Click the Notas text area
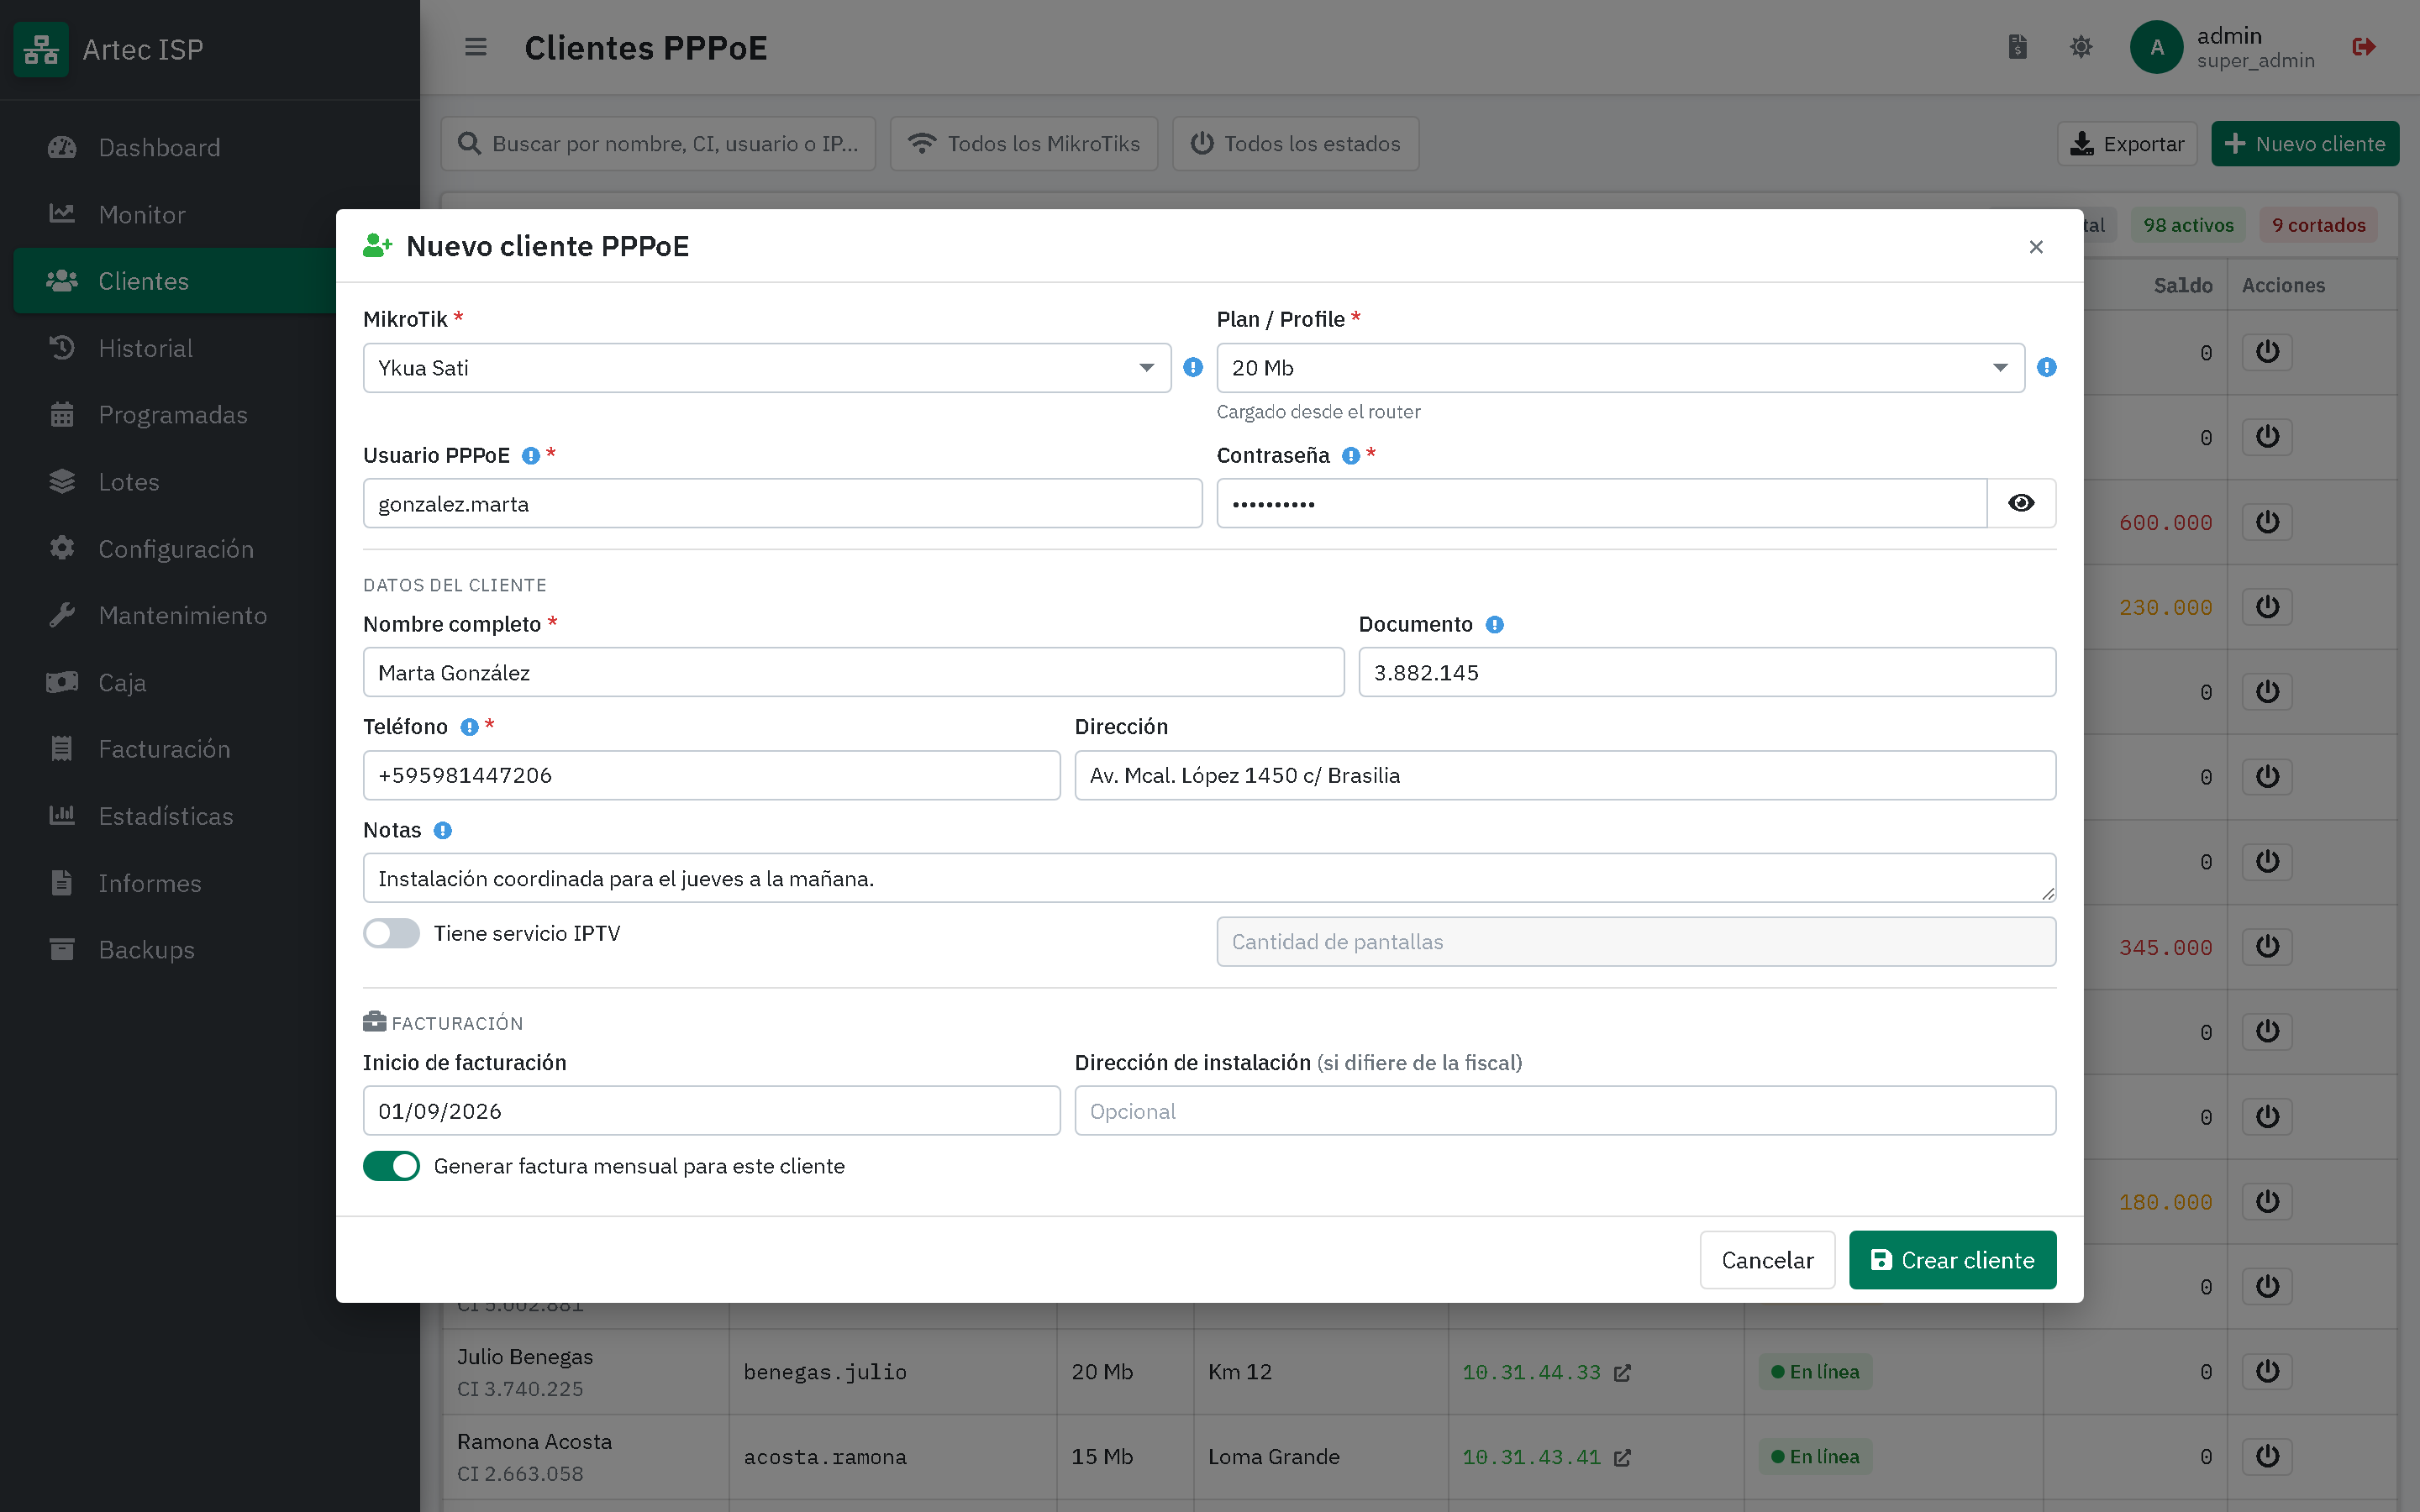This screenshot has height=1512, width=2420. click(1209, 878)
